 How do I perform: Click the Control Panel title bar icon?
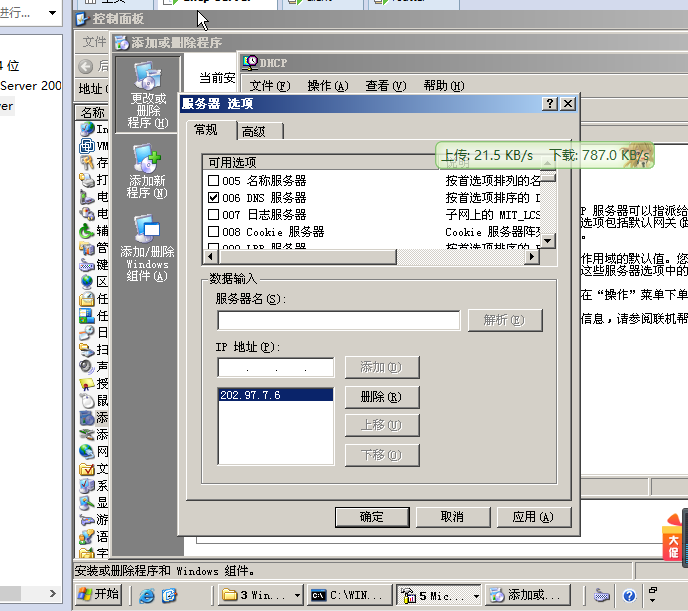click(x=82, y=19)
